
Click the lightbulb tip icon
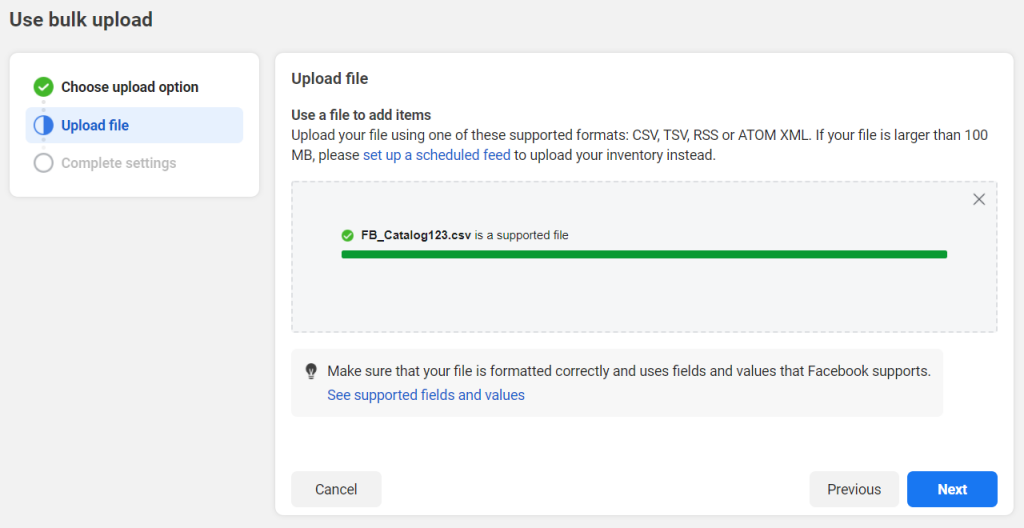[x=312, y=371]
